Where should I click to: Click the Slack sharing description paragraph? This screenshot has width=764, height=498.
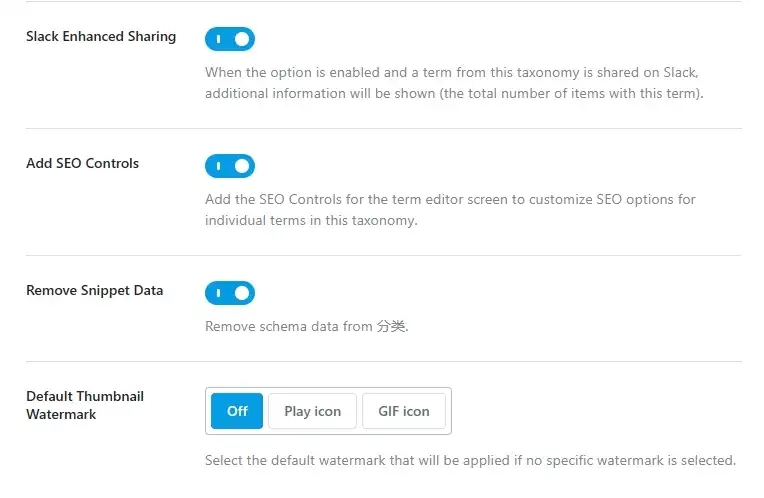pos(454,83)
